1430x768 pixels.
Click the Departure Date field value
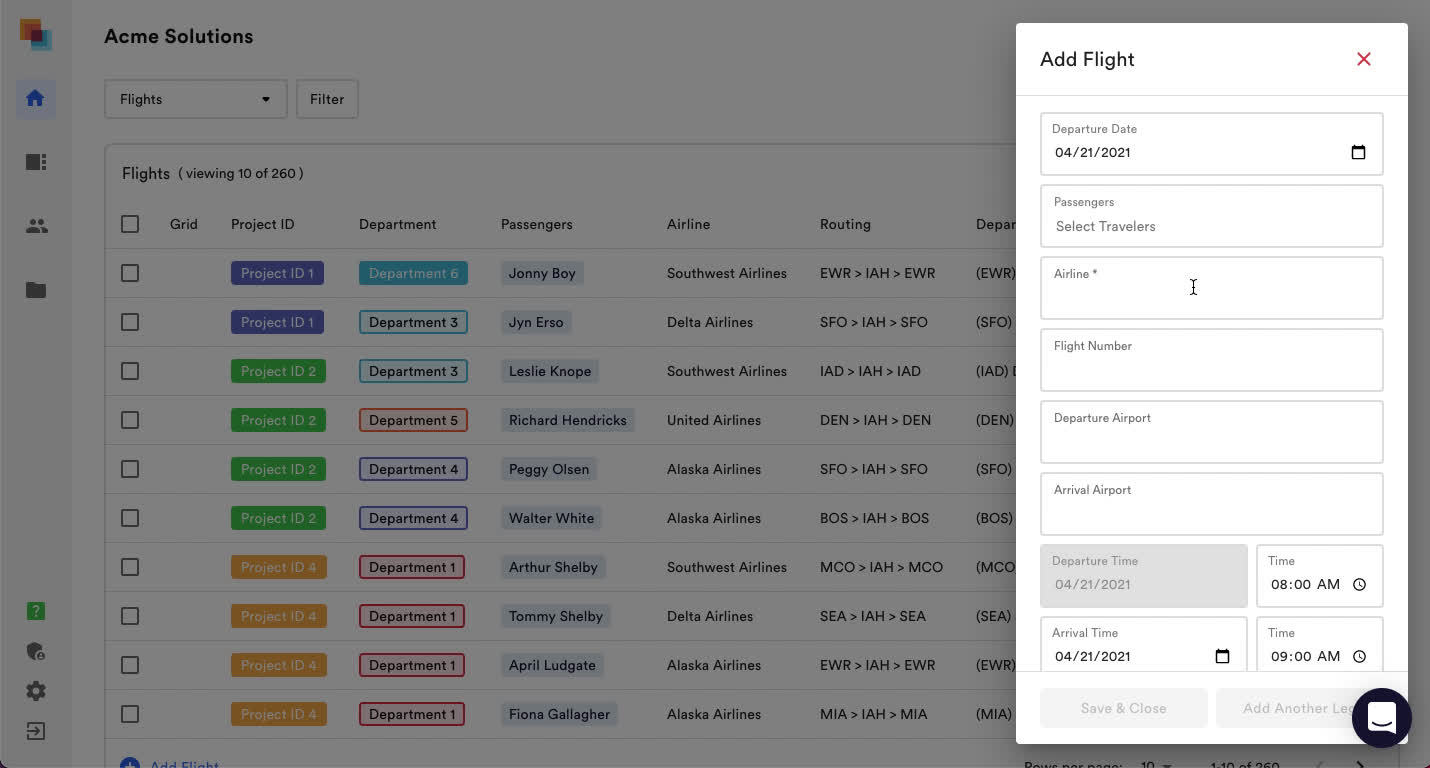pyautogui.click(x=1093, y=153)
